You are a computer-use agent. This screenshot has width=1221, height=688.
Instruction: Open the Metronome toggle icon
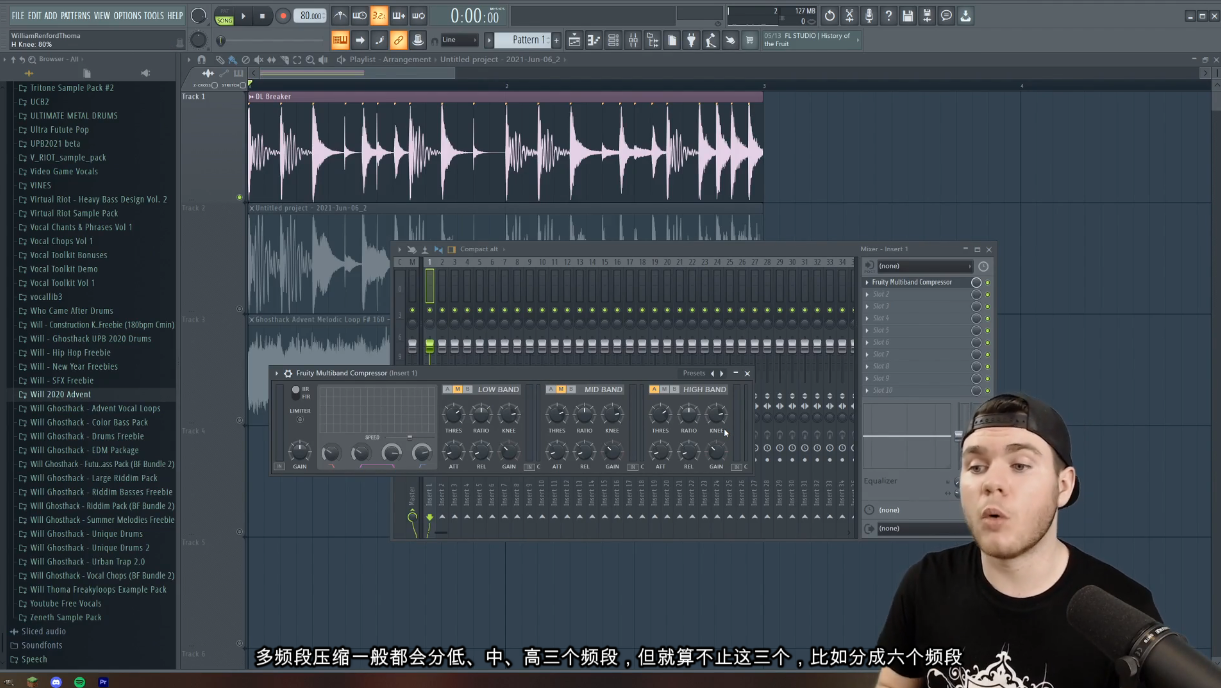[340, 16]
